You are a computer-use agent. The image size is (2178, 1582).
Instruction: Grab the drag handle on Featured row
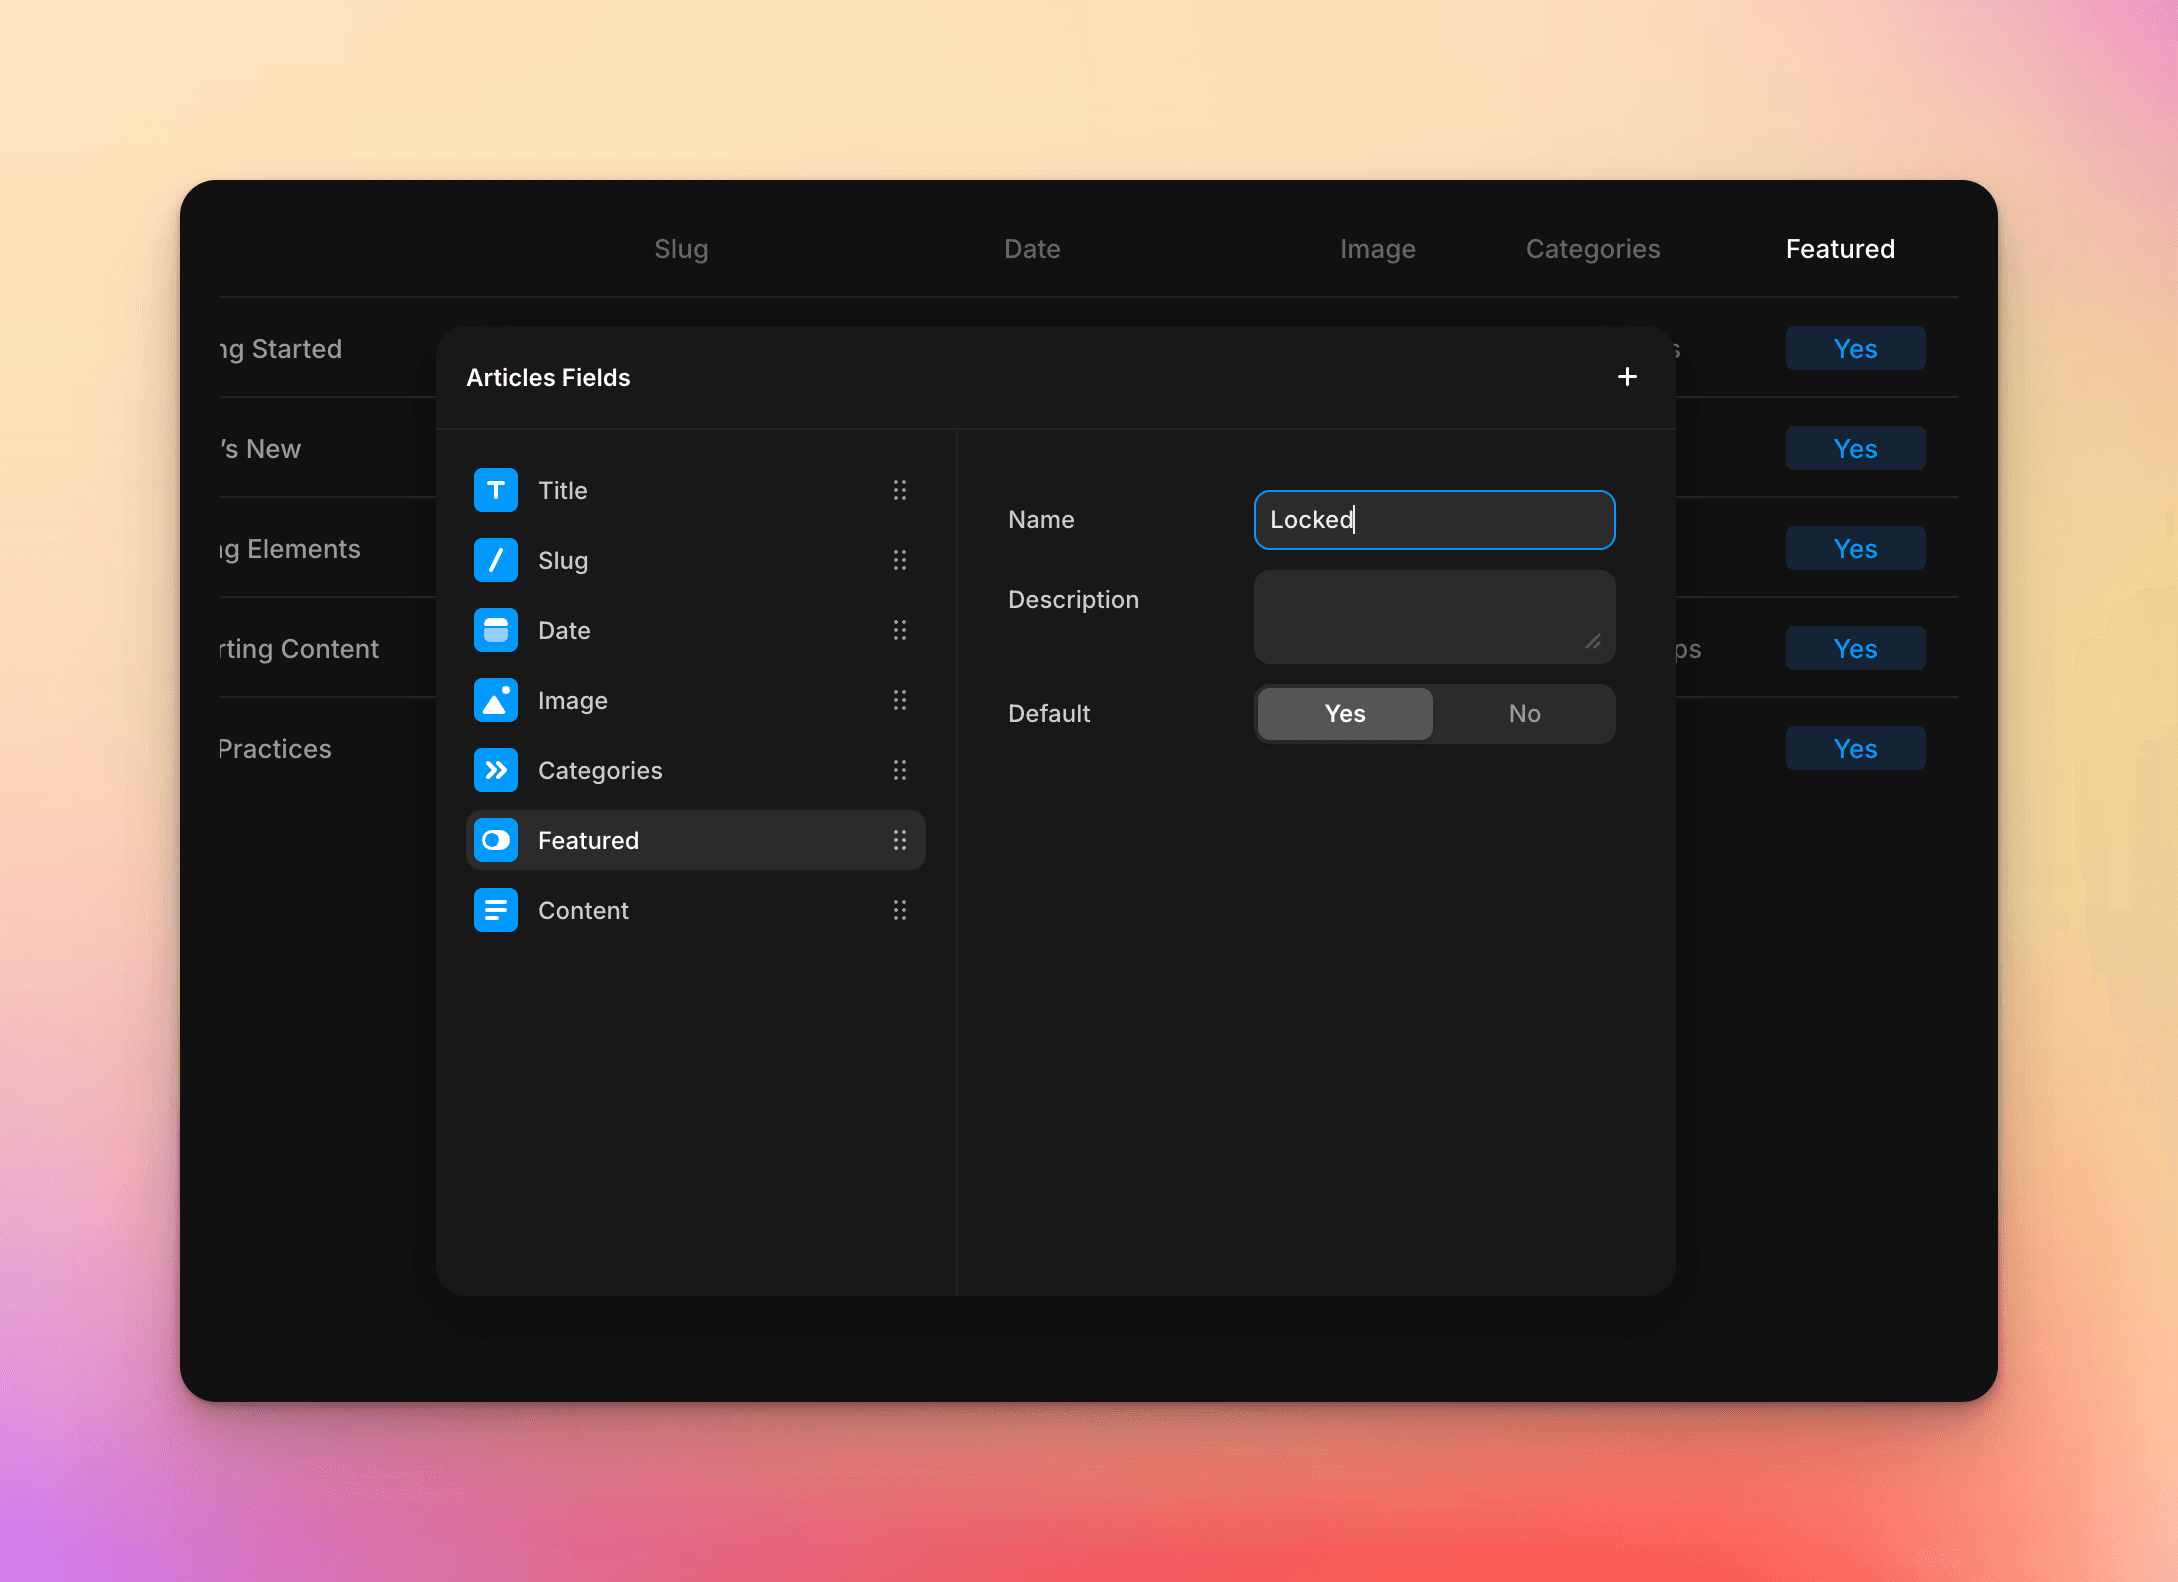click(900, 840)
